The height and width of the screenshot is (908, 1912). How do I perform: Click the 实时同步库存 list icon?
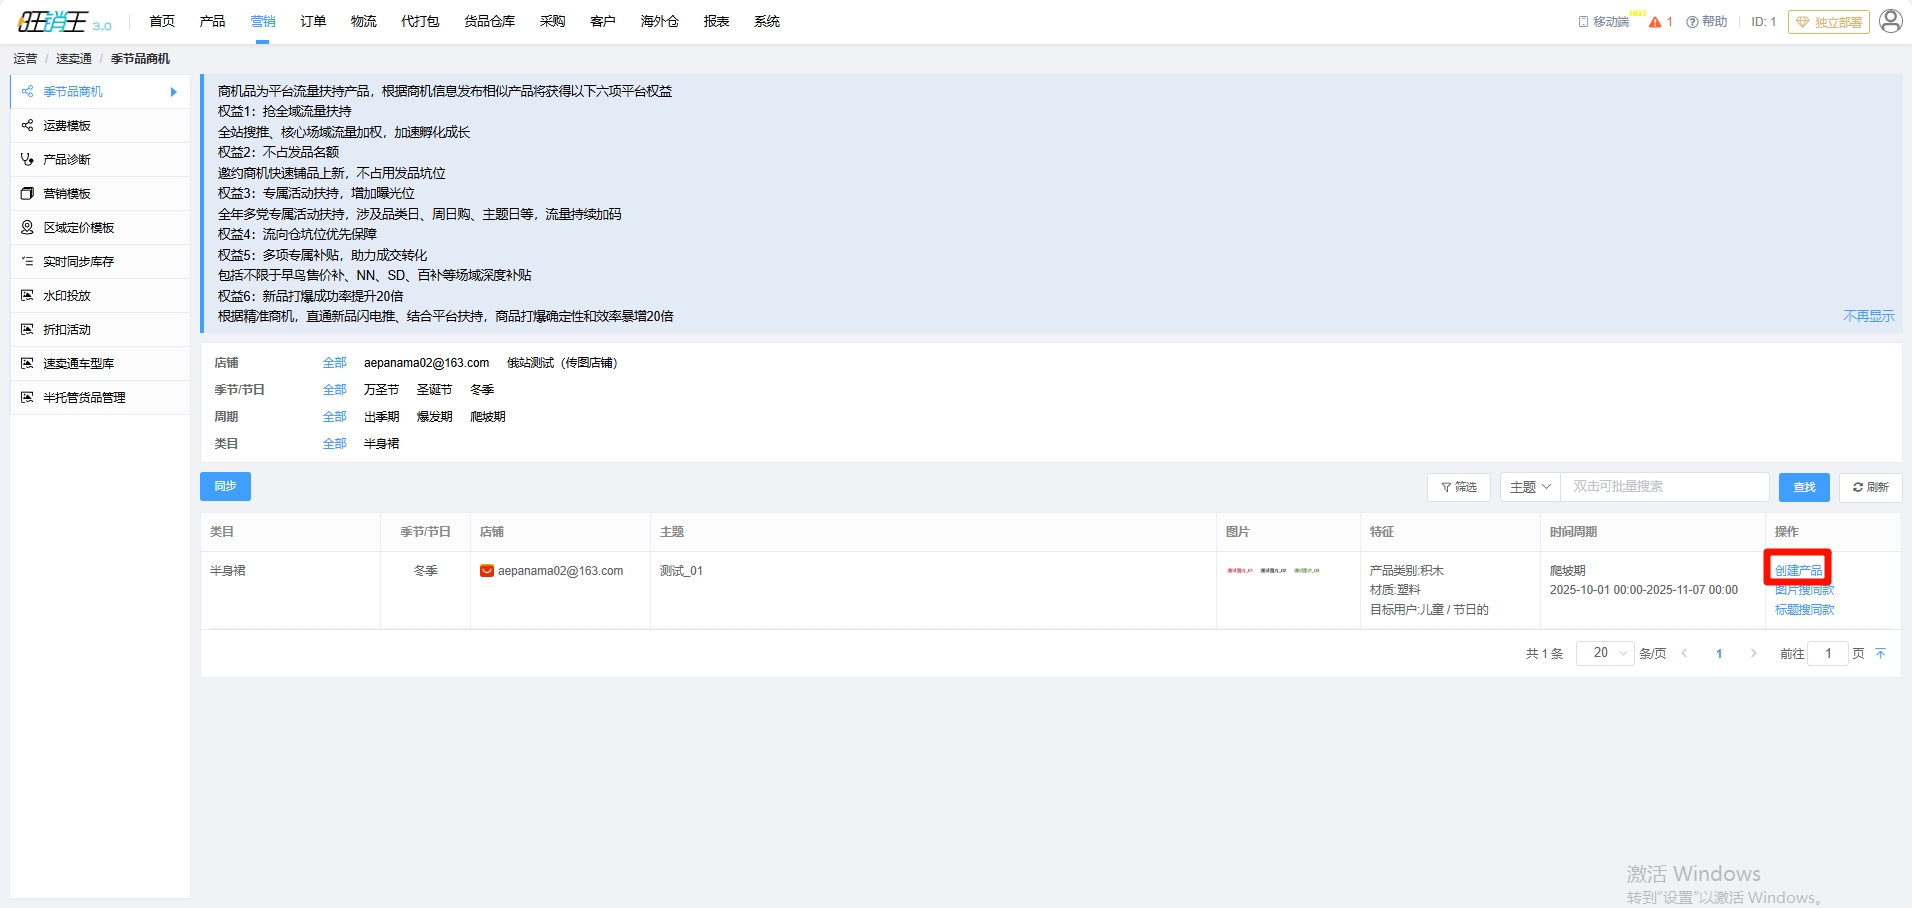27,261
